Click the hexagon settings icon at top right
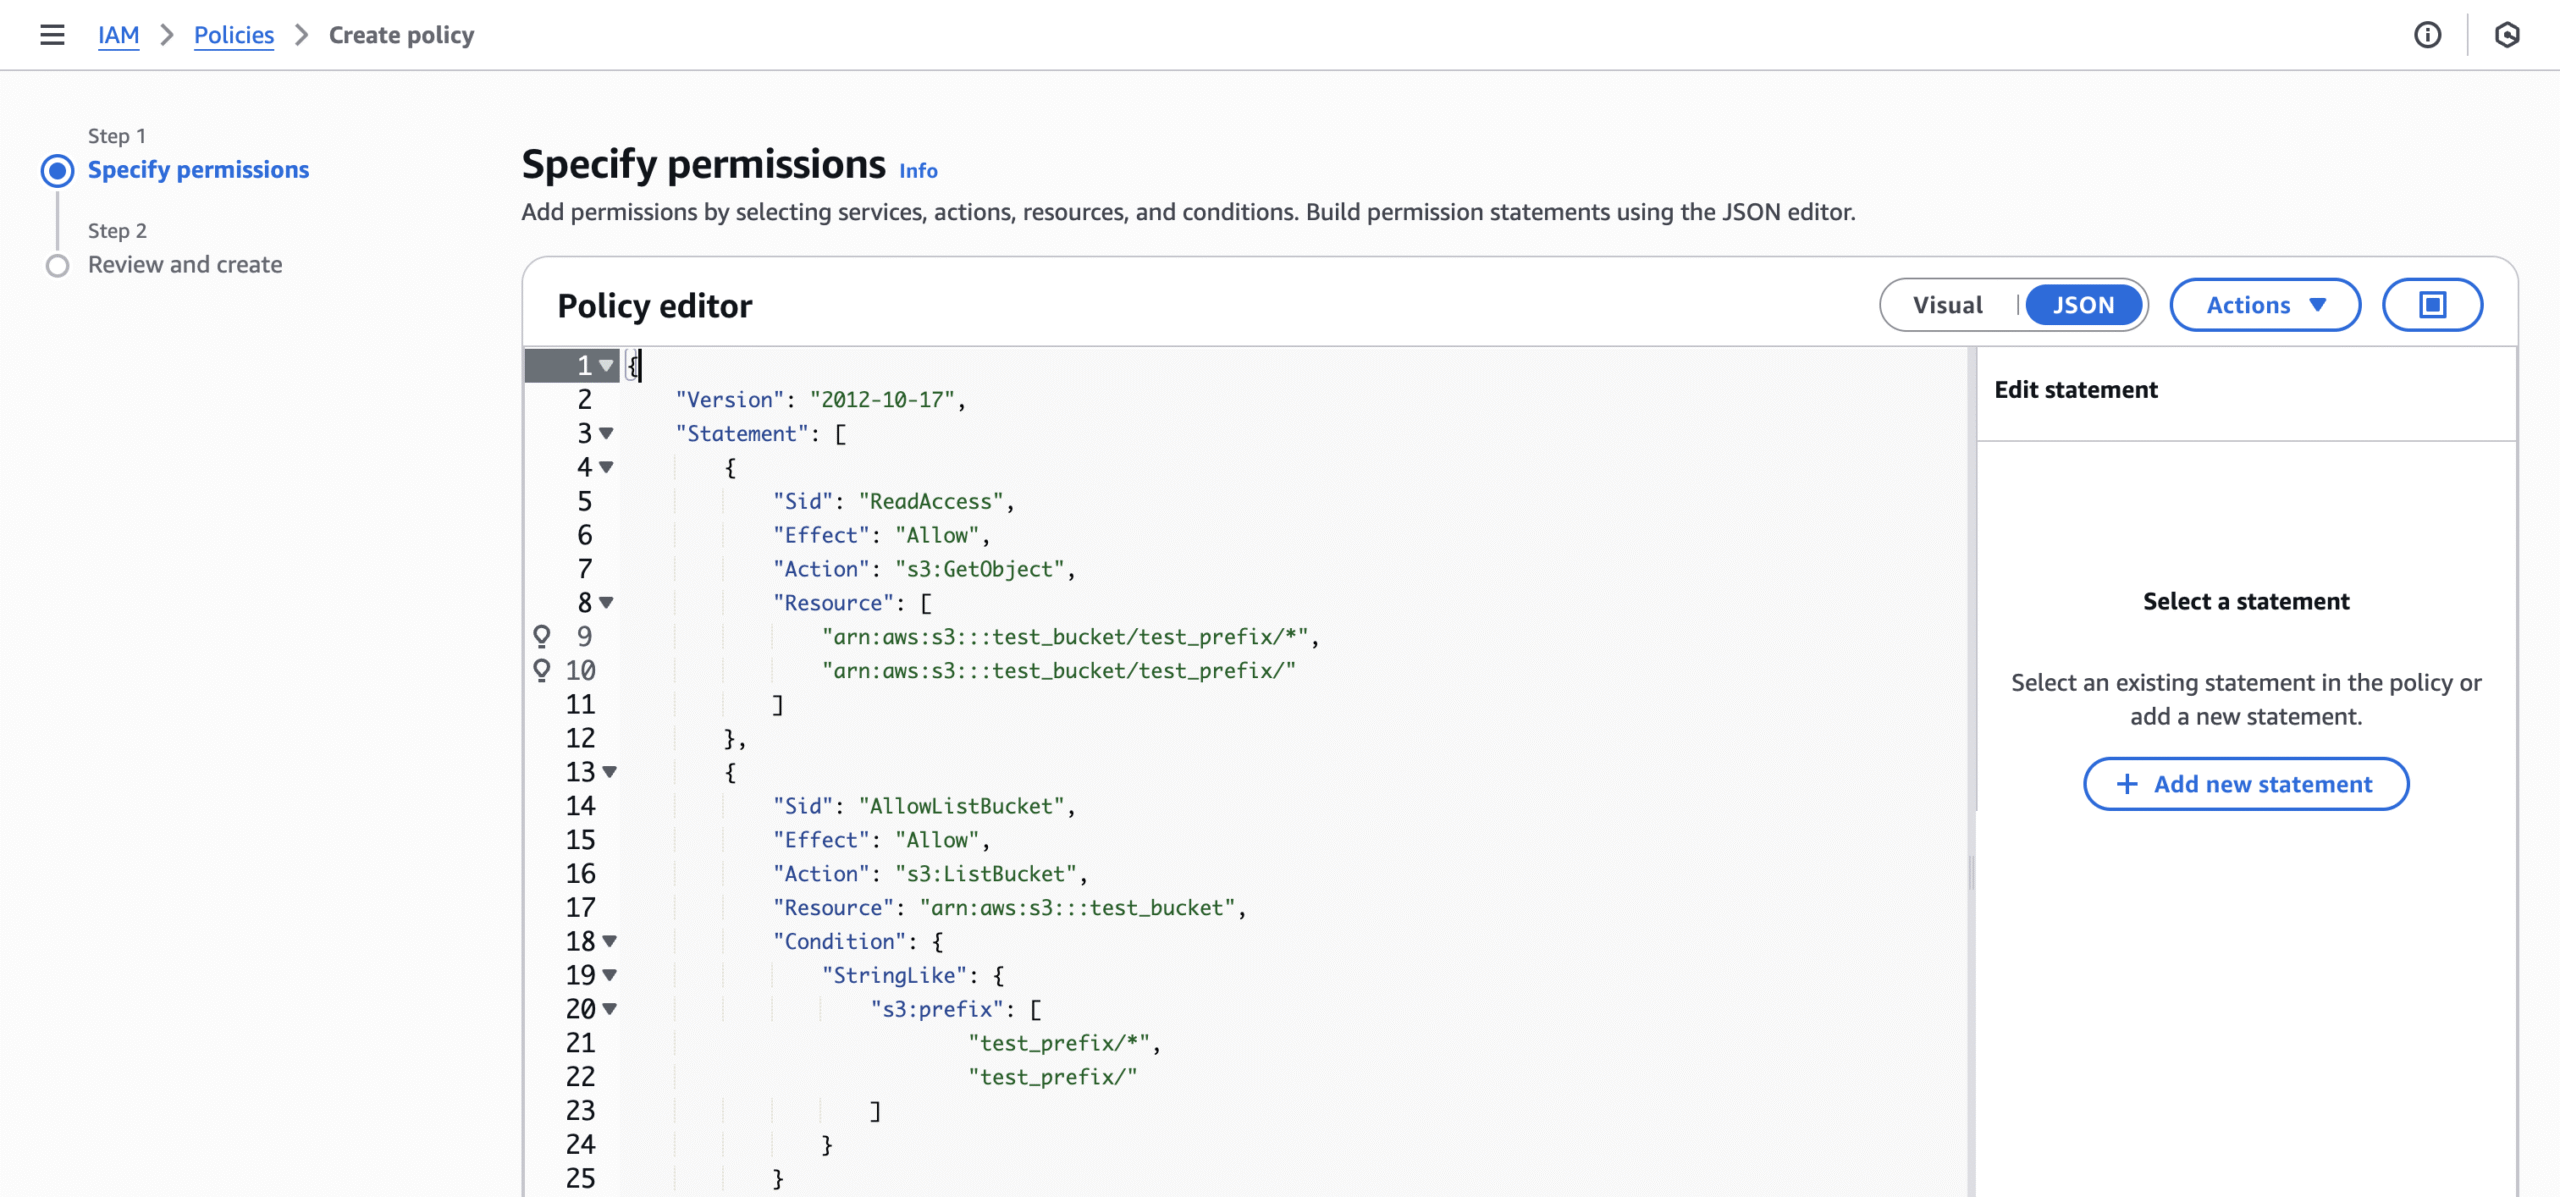 [x=2506, y=35]
